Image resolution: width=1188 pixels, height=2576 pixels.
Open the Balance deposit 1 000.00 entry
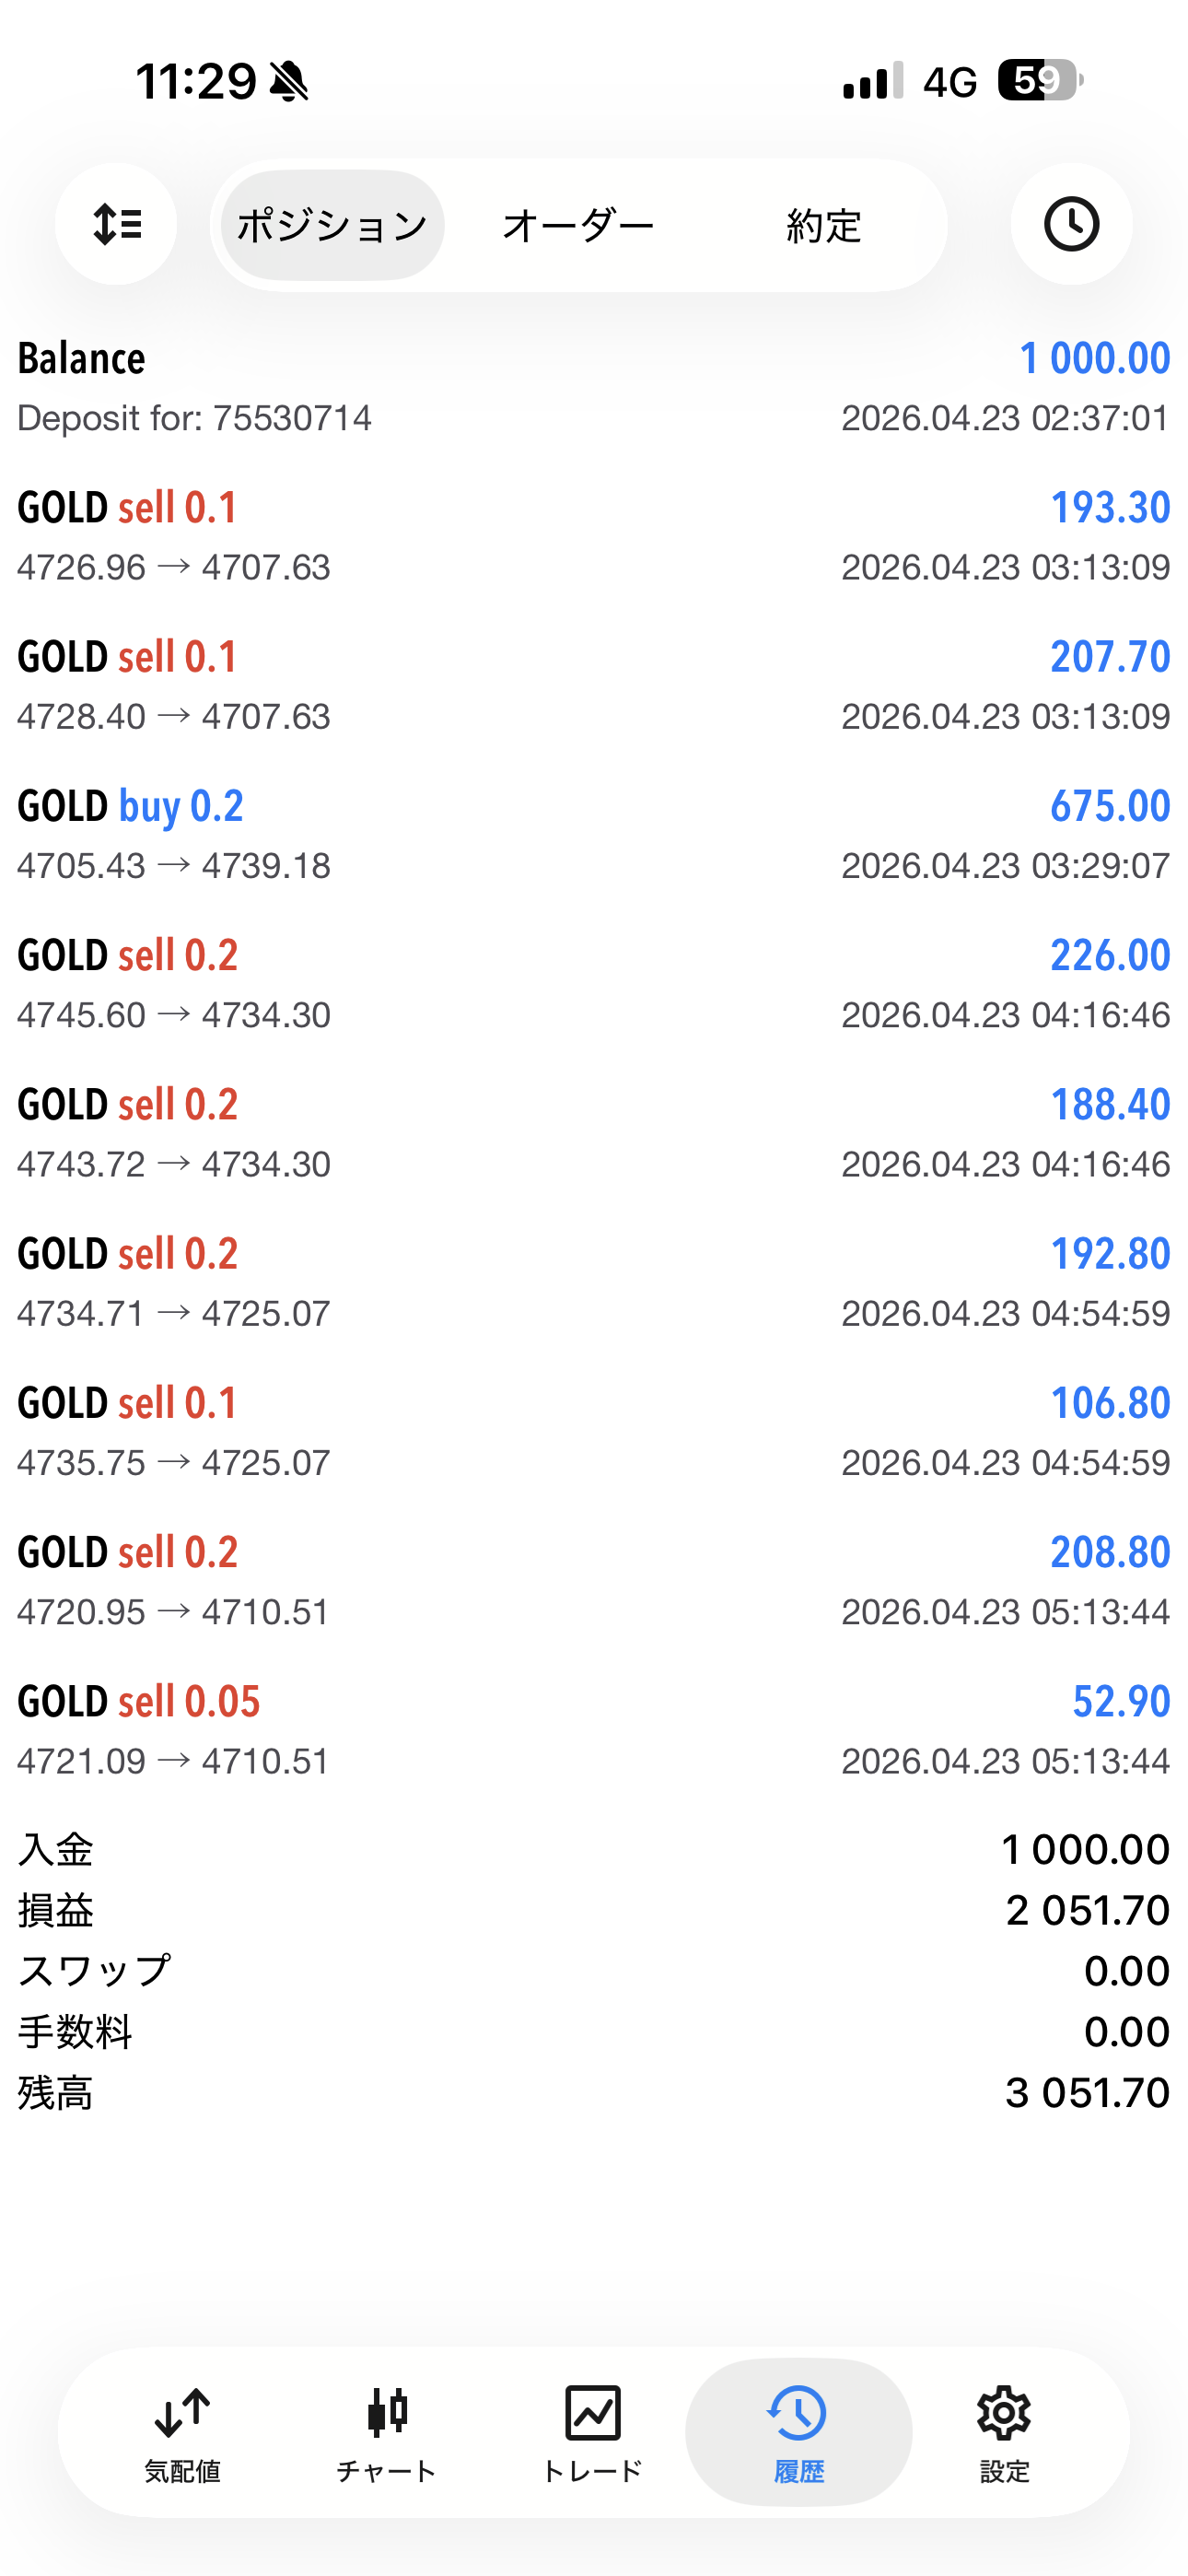[x=594, y=387]
